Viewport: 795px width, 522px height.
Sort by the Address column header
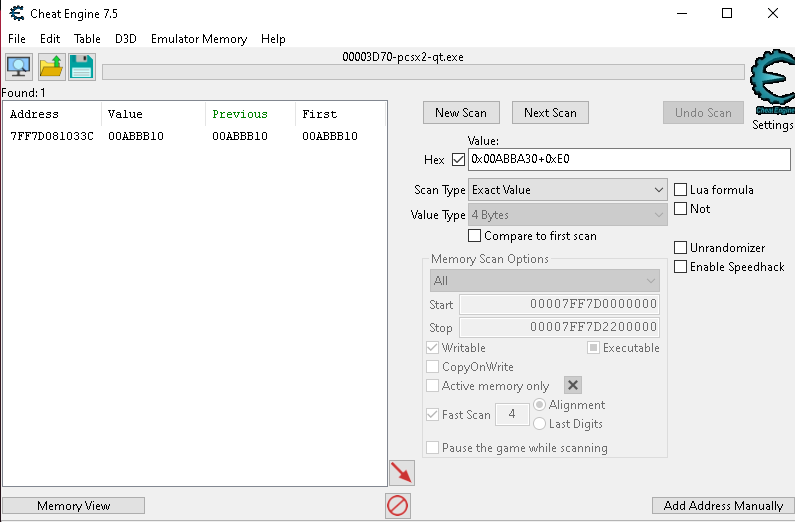[52, 114]
